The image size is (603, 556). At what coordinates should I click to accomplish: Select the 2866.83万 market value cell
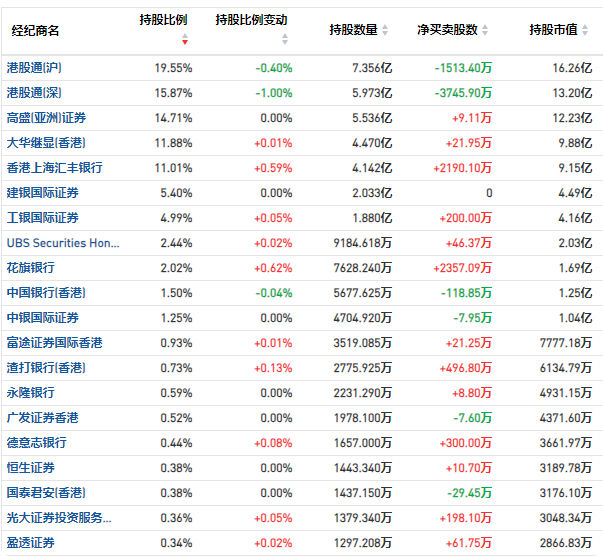[x=566, y=543]
